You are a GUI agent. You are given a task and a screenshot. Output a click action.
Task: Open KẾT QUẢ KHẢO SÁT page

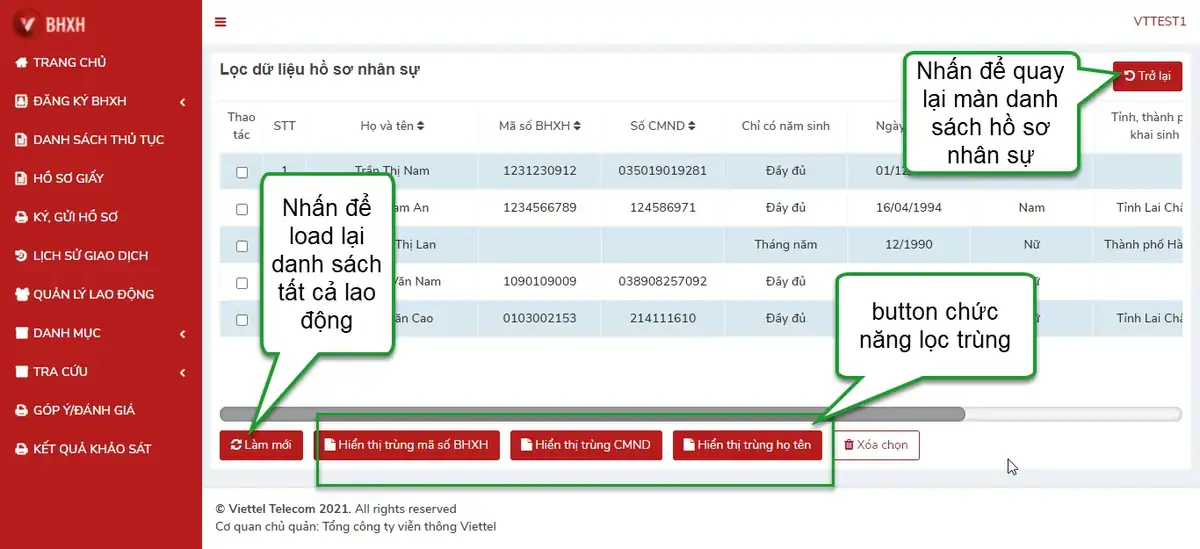(x=92, y=449)
